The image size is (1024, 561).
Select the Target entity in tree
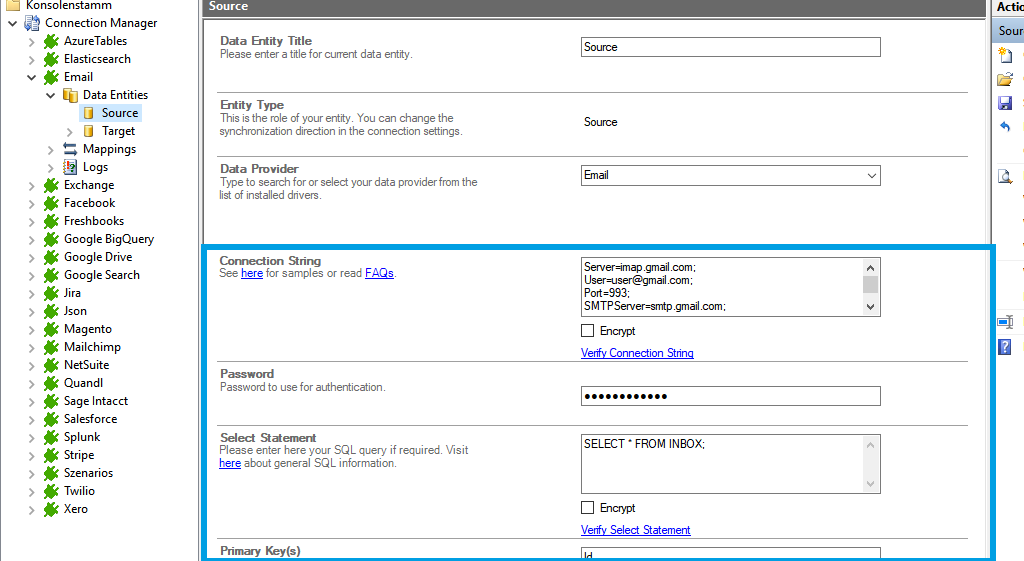coord(118,131)
